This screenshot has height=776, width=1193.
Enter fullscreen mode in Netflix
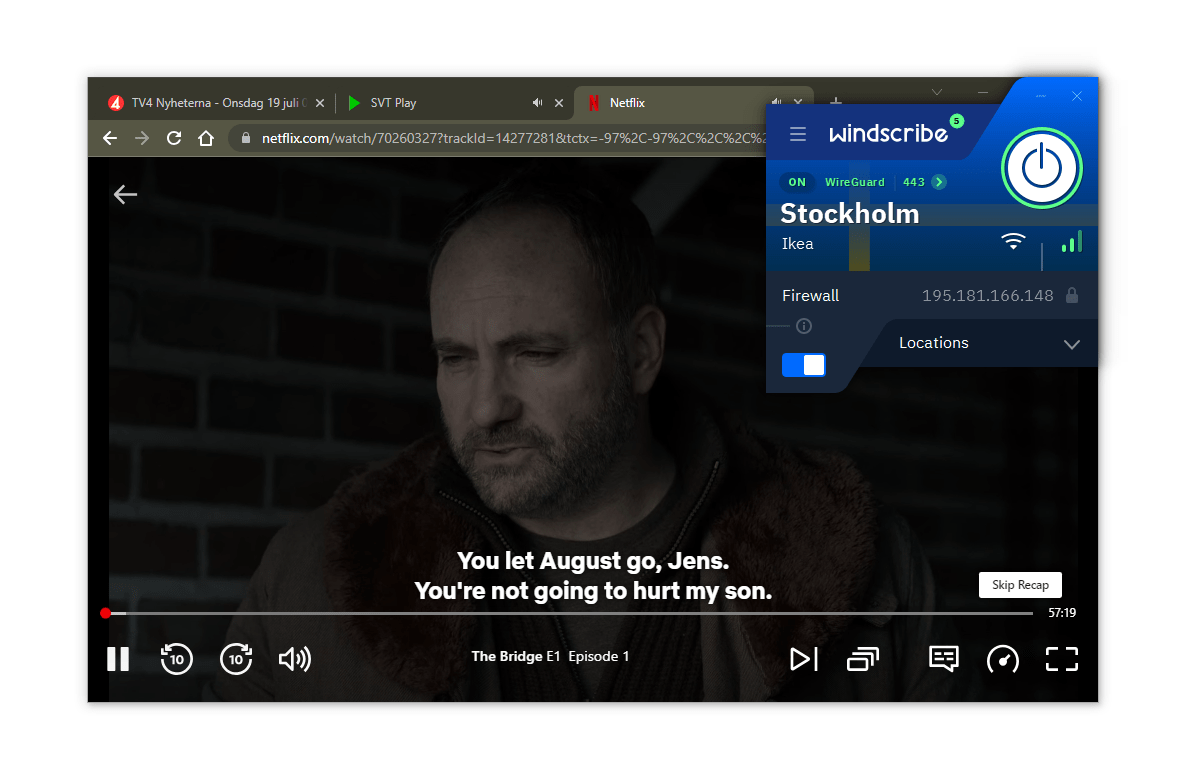coord(1061,659)
